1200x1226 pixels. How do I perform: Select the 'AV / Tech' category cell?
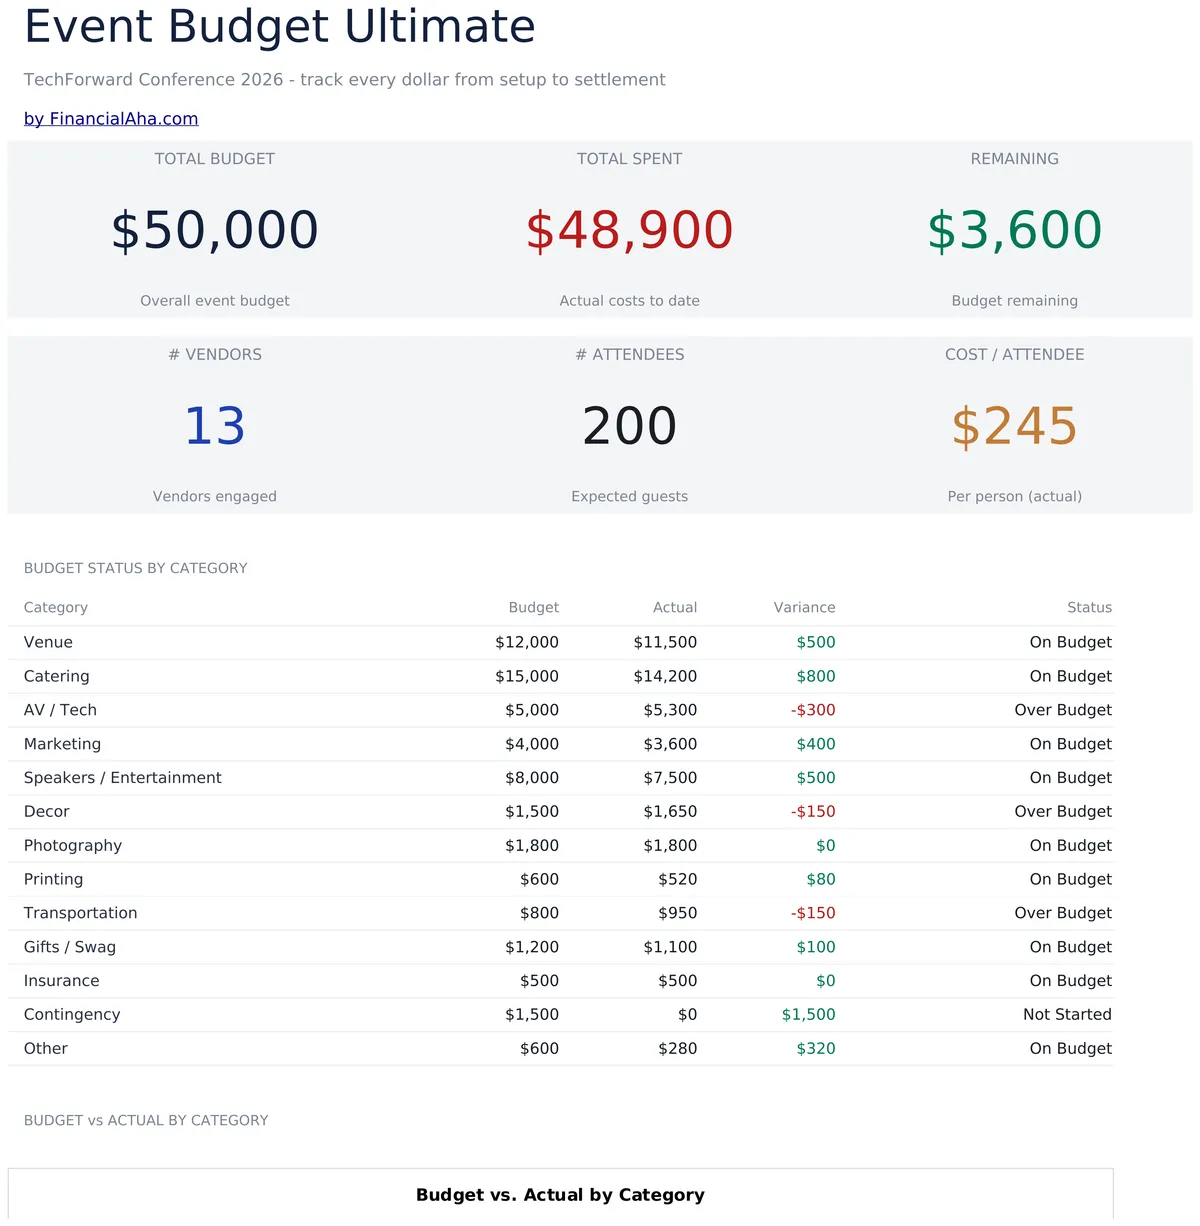click(x=60, y=710)
